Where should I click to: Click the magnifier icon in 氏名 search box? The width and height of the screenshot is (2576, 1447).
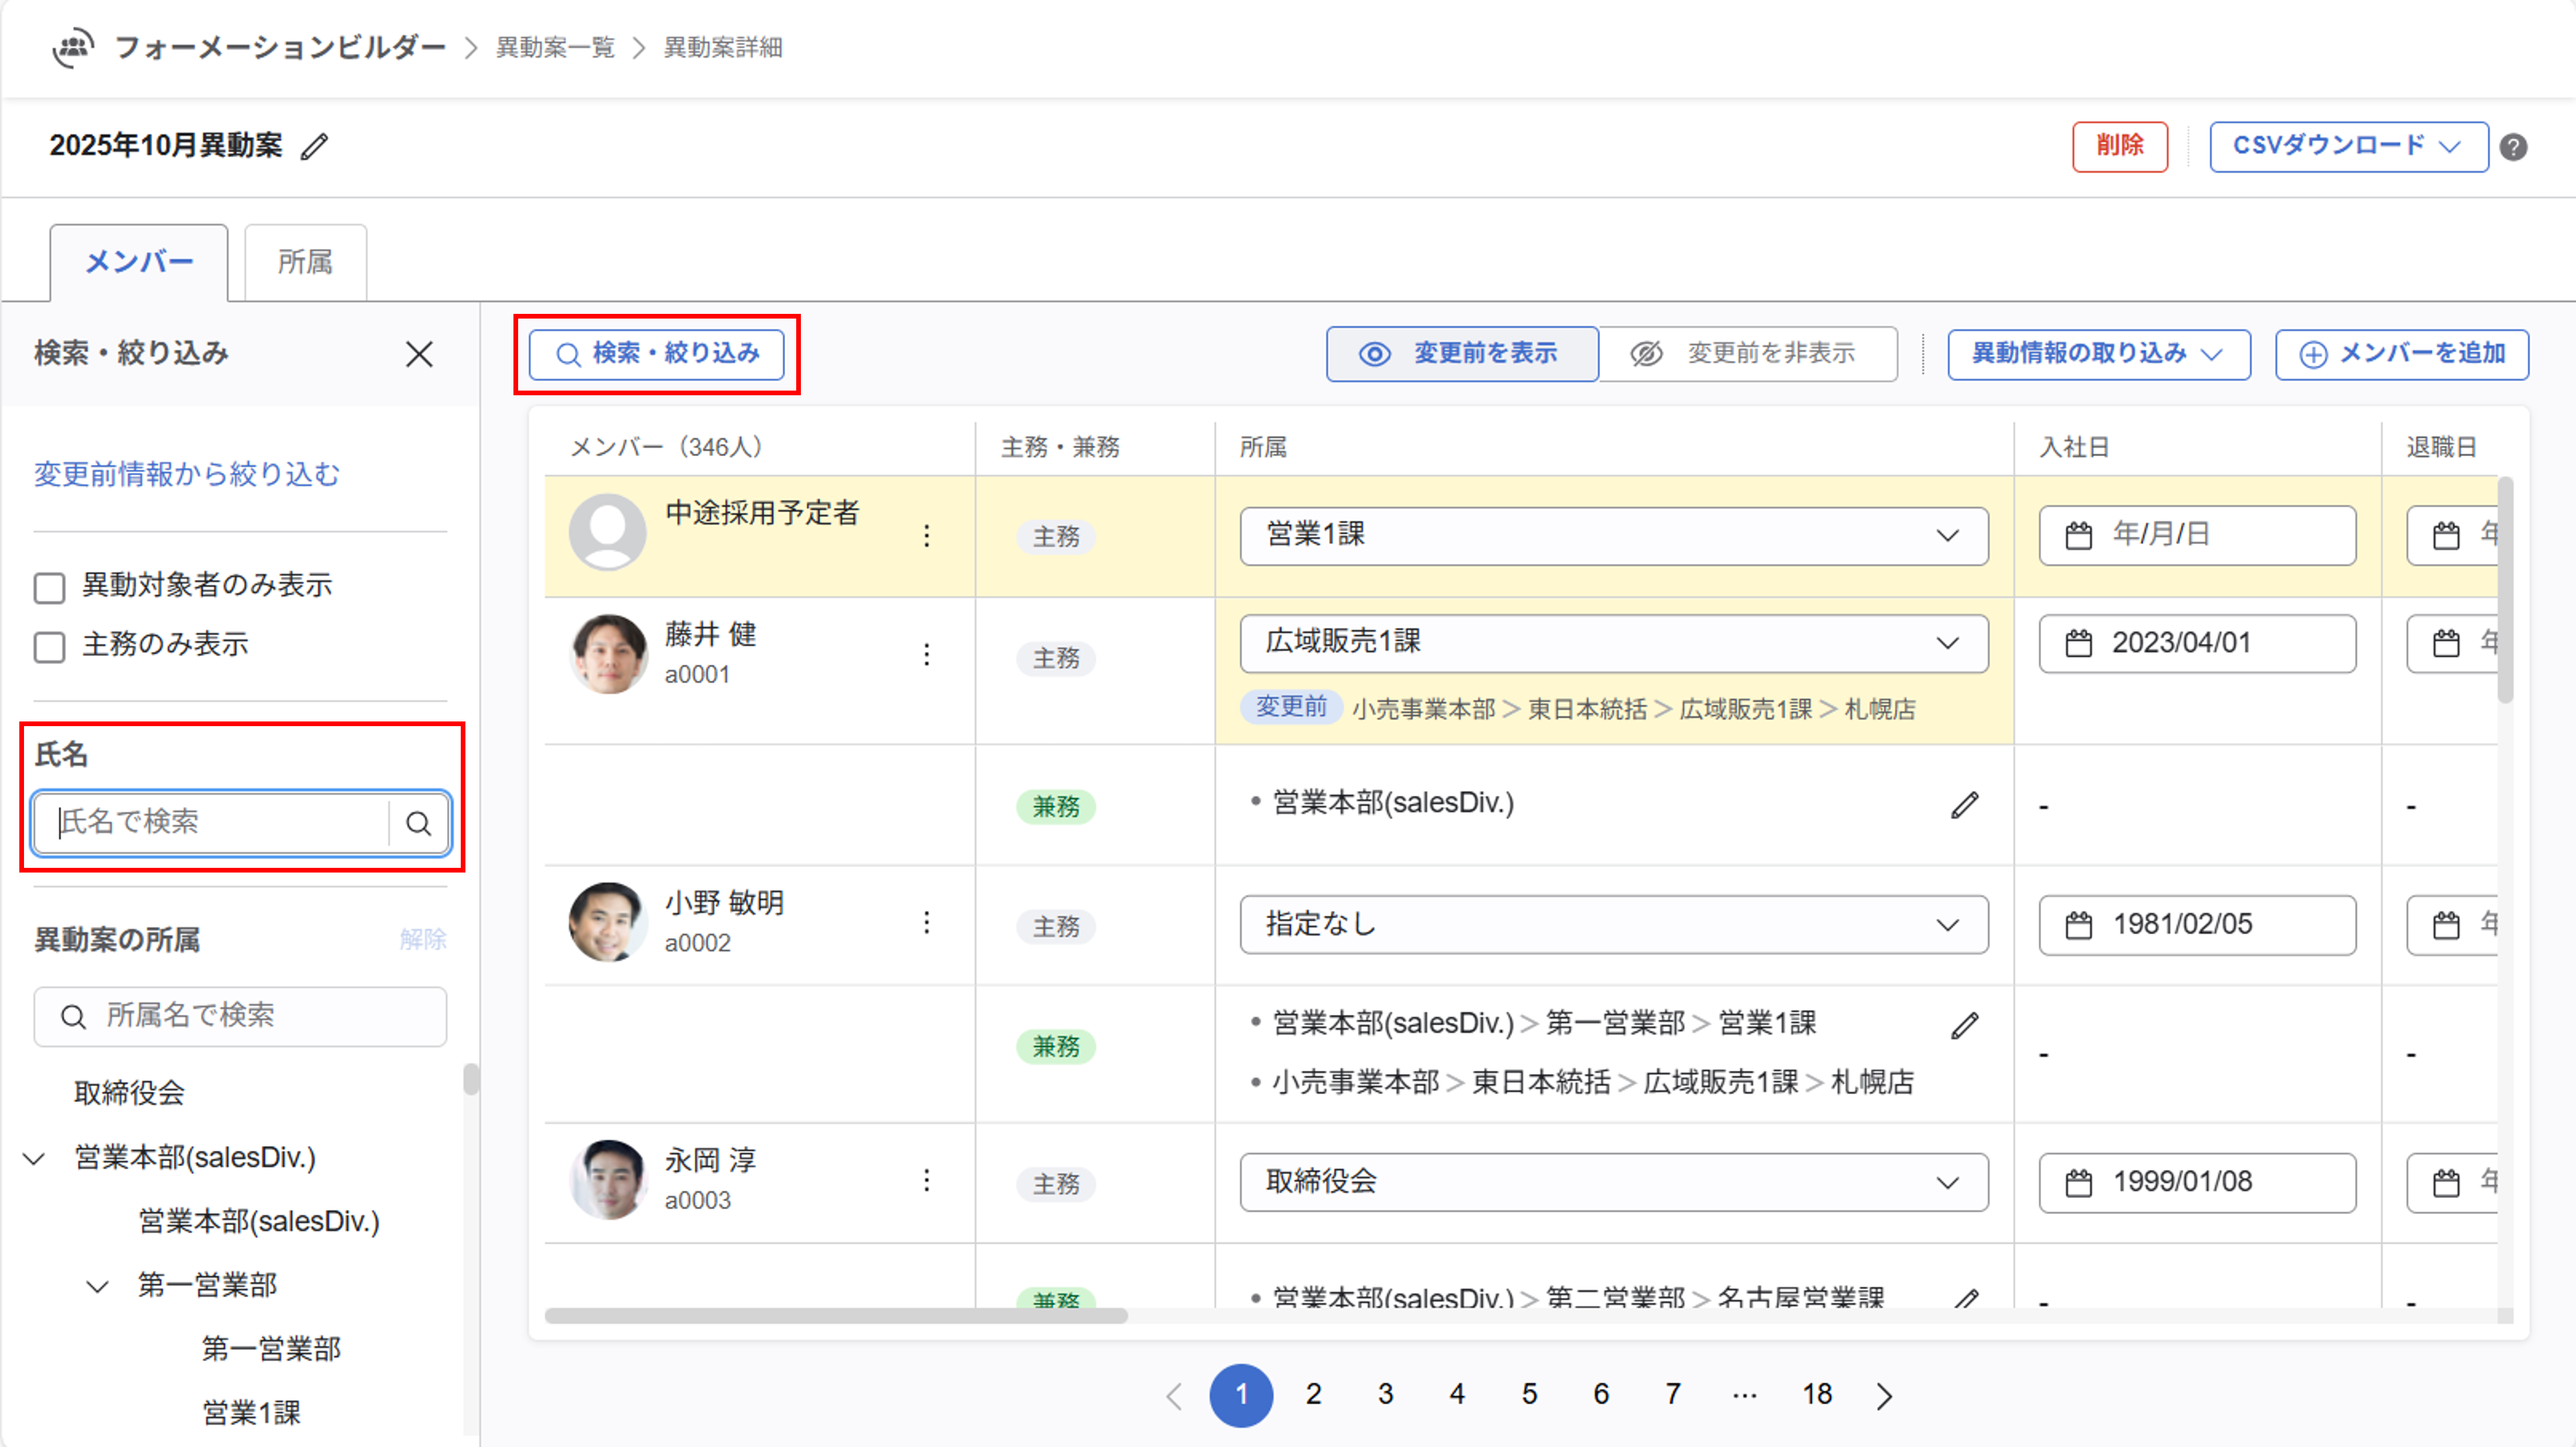click(418, 823)
